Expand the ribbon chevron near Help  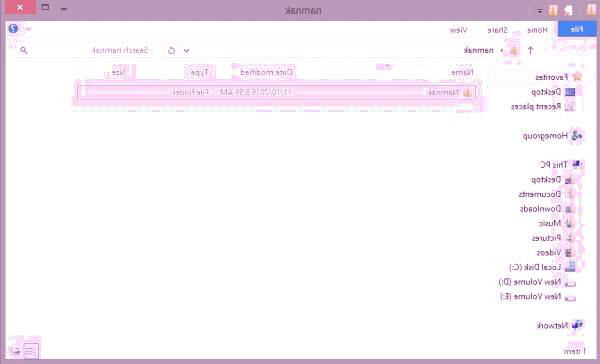coord(28,29)
